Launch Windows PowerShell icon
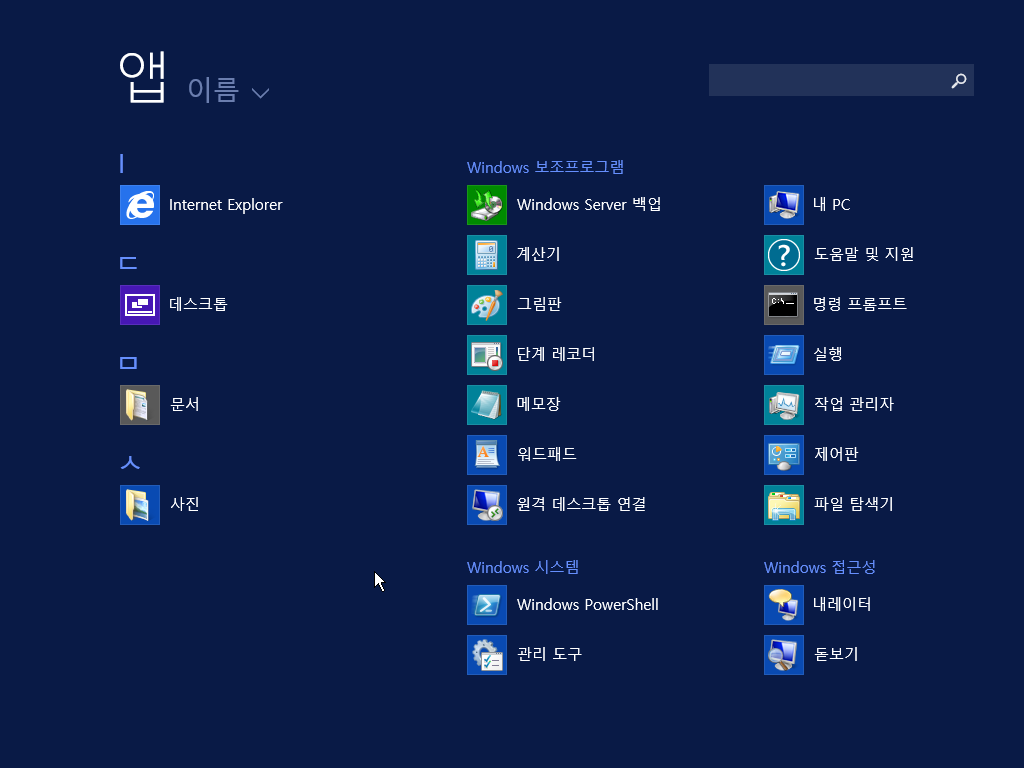Image resolution: width=1024 pixels, height=768 pixels. pos(487,605)
